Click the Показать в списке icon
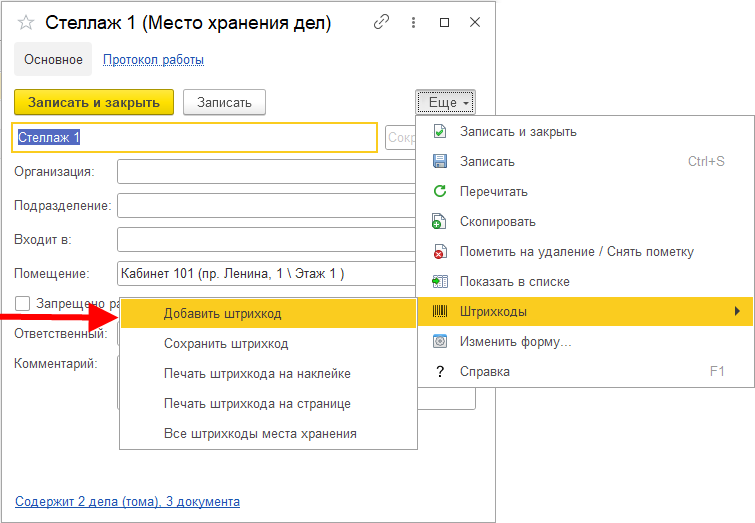This screenshot has width=755, height=523. [x=439, y=282]
